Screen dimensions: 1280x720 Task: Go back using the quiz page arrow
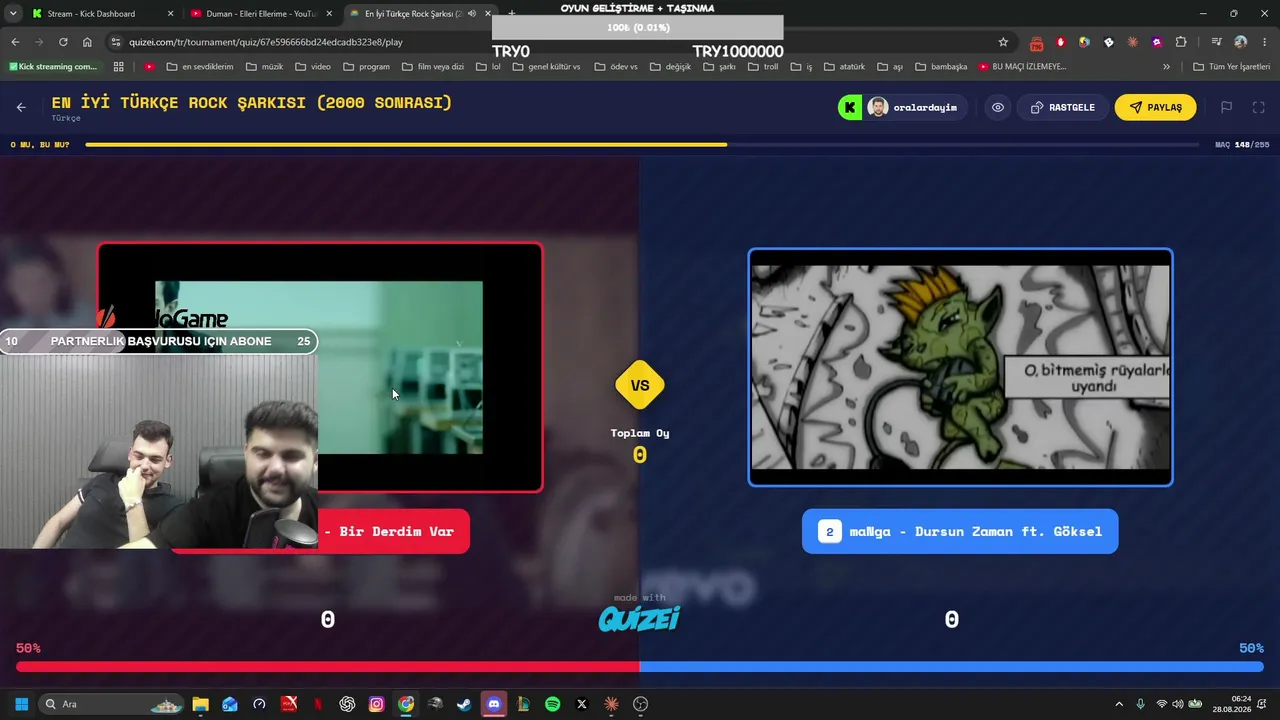21,107
